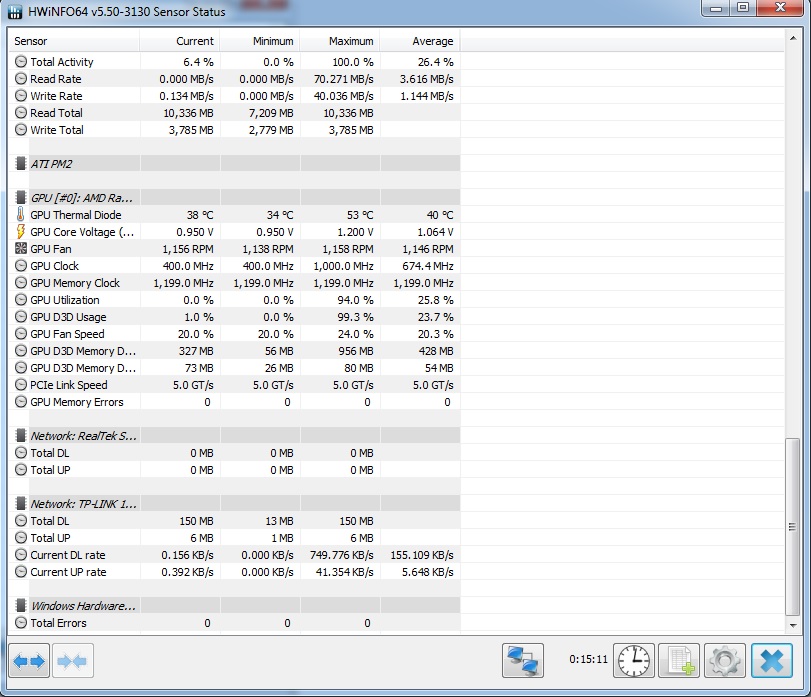The width and height of the screenshot is (811, 697).
Task: Select the Write Rate row label
Action: [x=56, y=96]
